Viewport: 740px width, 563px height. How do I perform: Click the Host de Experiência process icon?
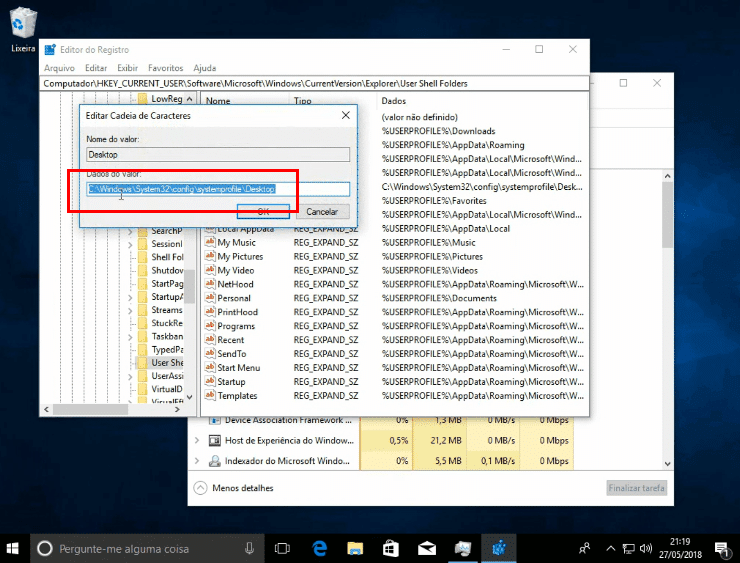click(215, 440)
